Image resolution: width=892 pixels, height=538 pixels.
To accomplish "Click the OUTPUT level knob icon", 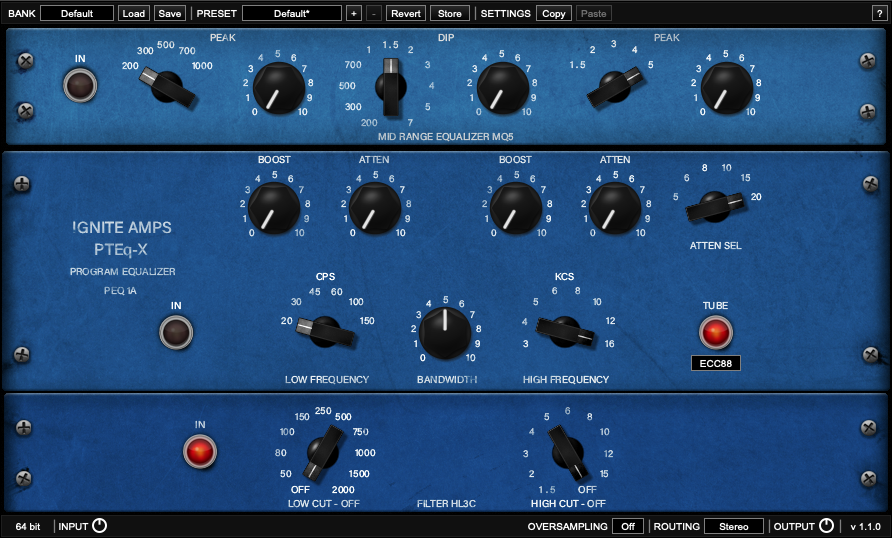I will (x=827, y=526).
